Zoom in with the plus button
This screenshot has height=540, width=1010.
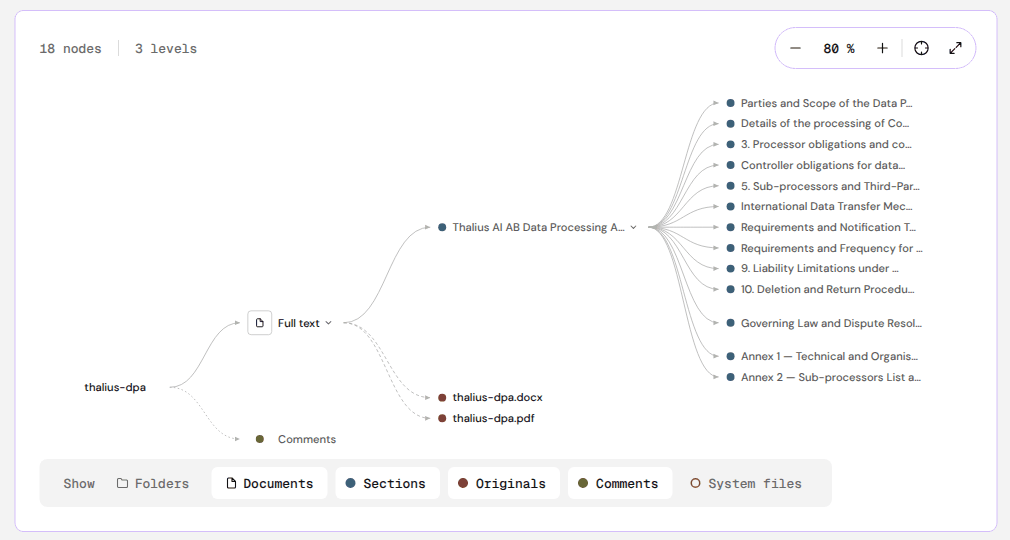point(882,48)
